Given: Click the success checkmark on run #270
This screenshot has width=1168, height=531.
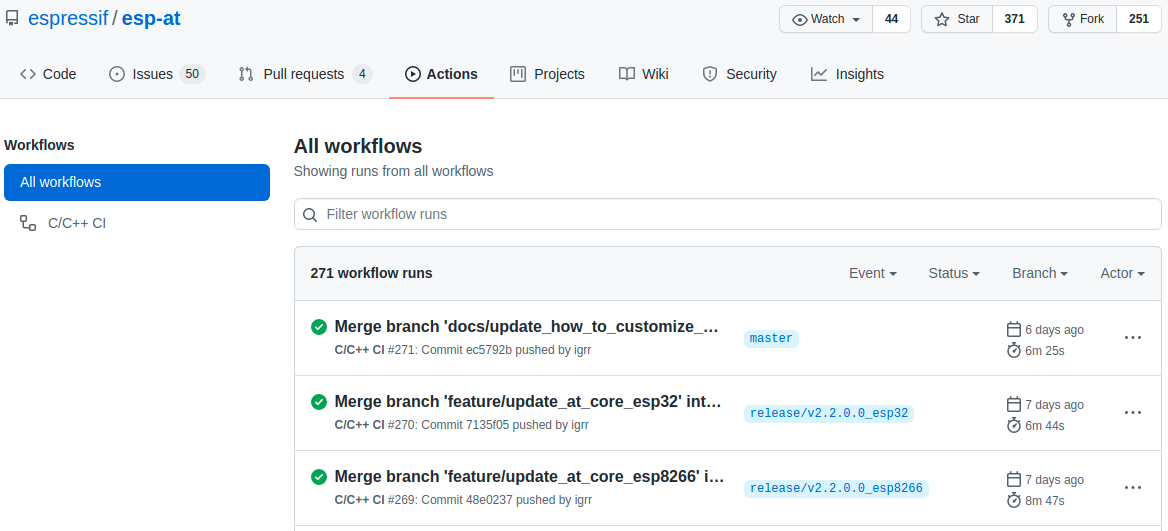Looking at the screenshot, I should click(319, 402).
